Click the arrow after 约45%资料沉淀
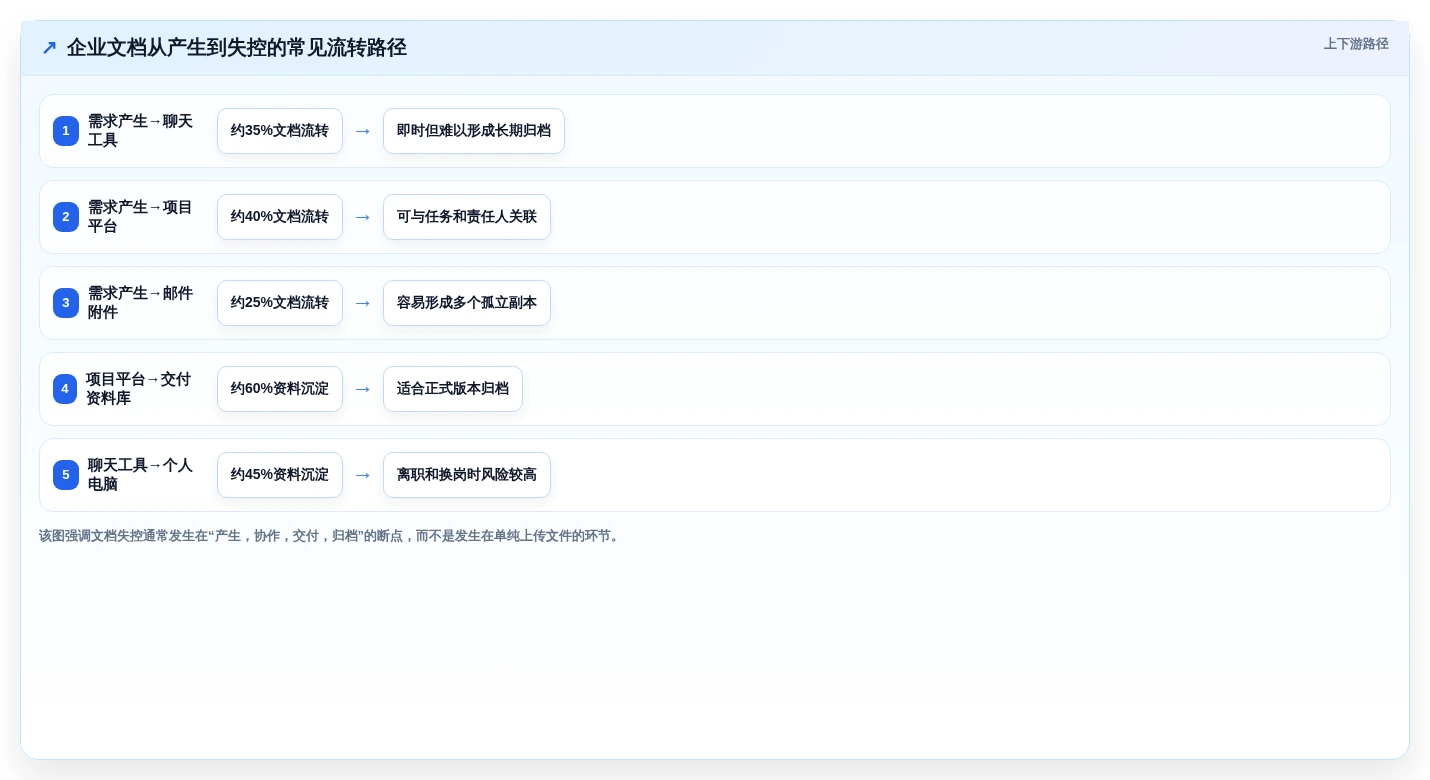Screen dimensions: 1430x780 click(x=363, y=475)
